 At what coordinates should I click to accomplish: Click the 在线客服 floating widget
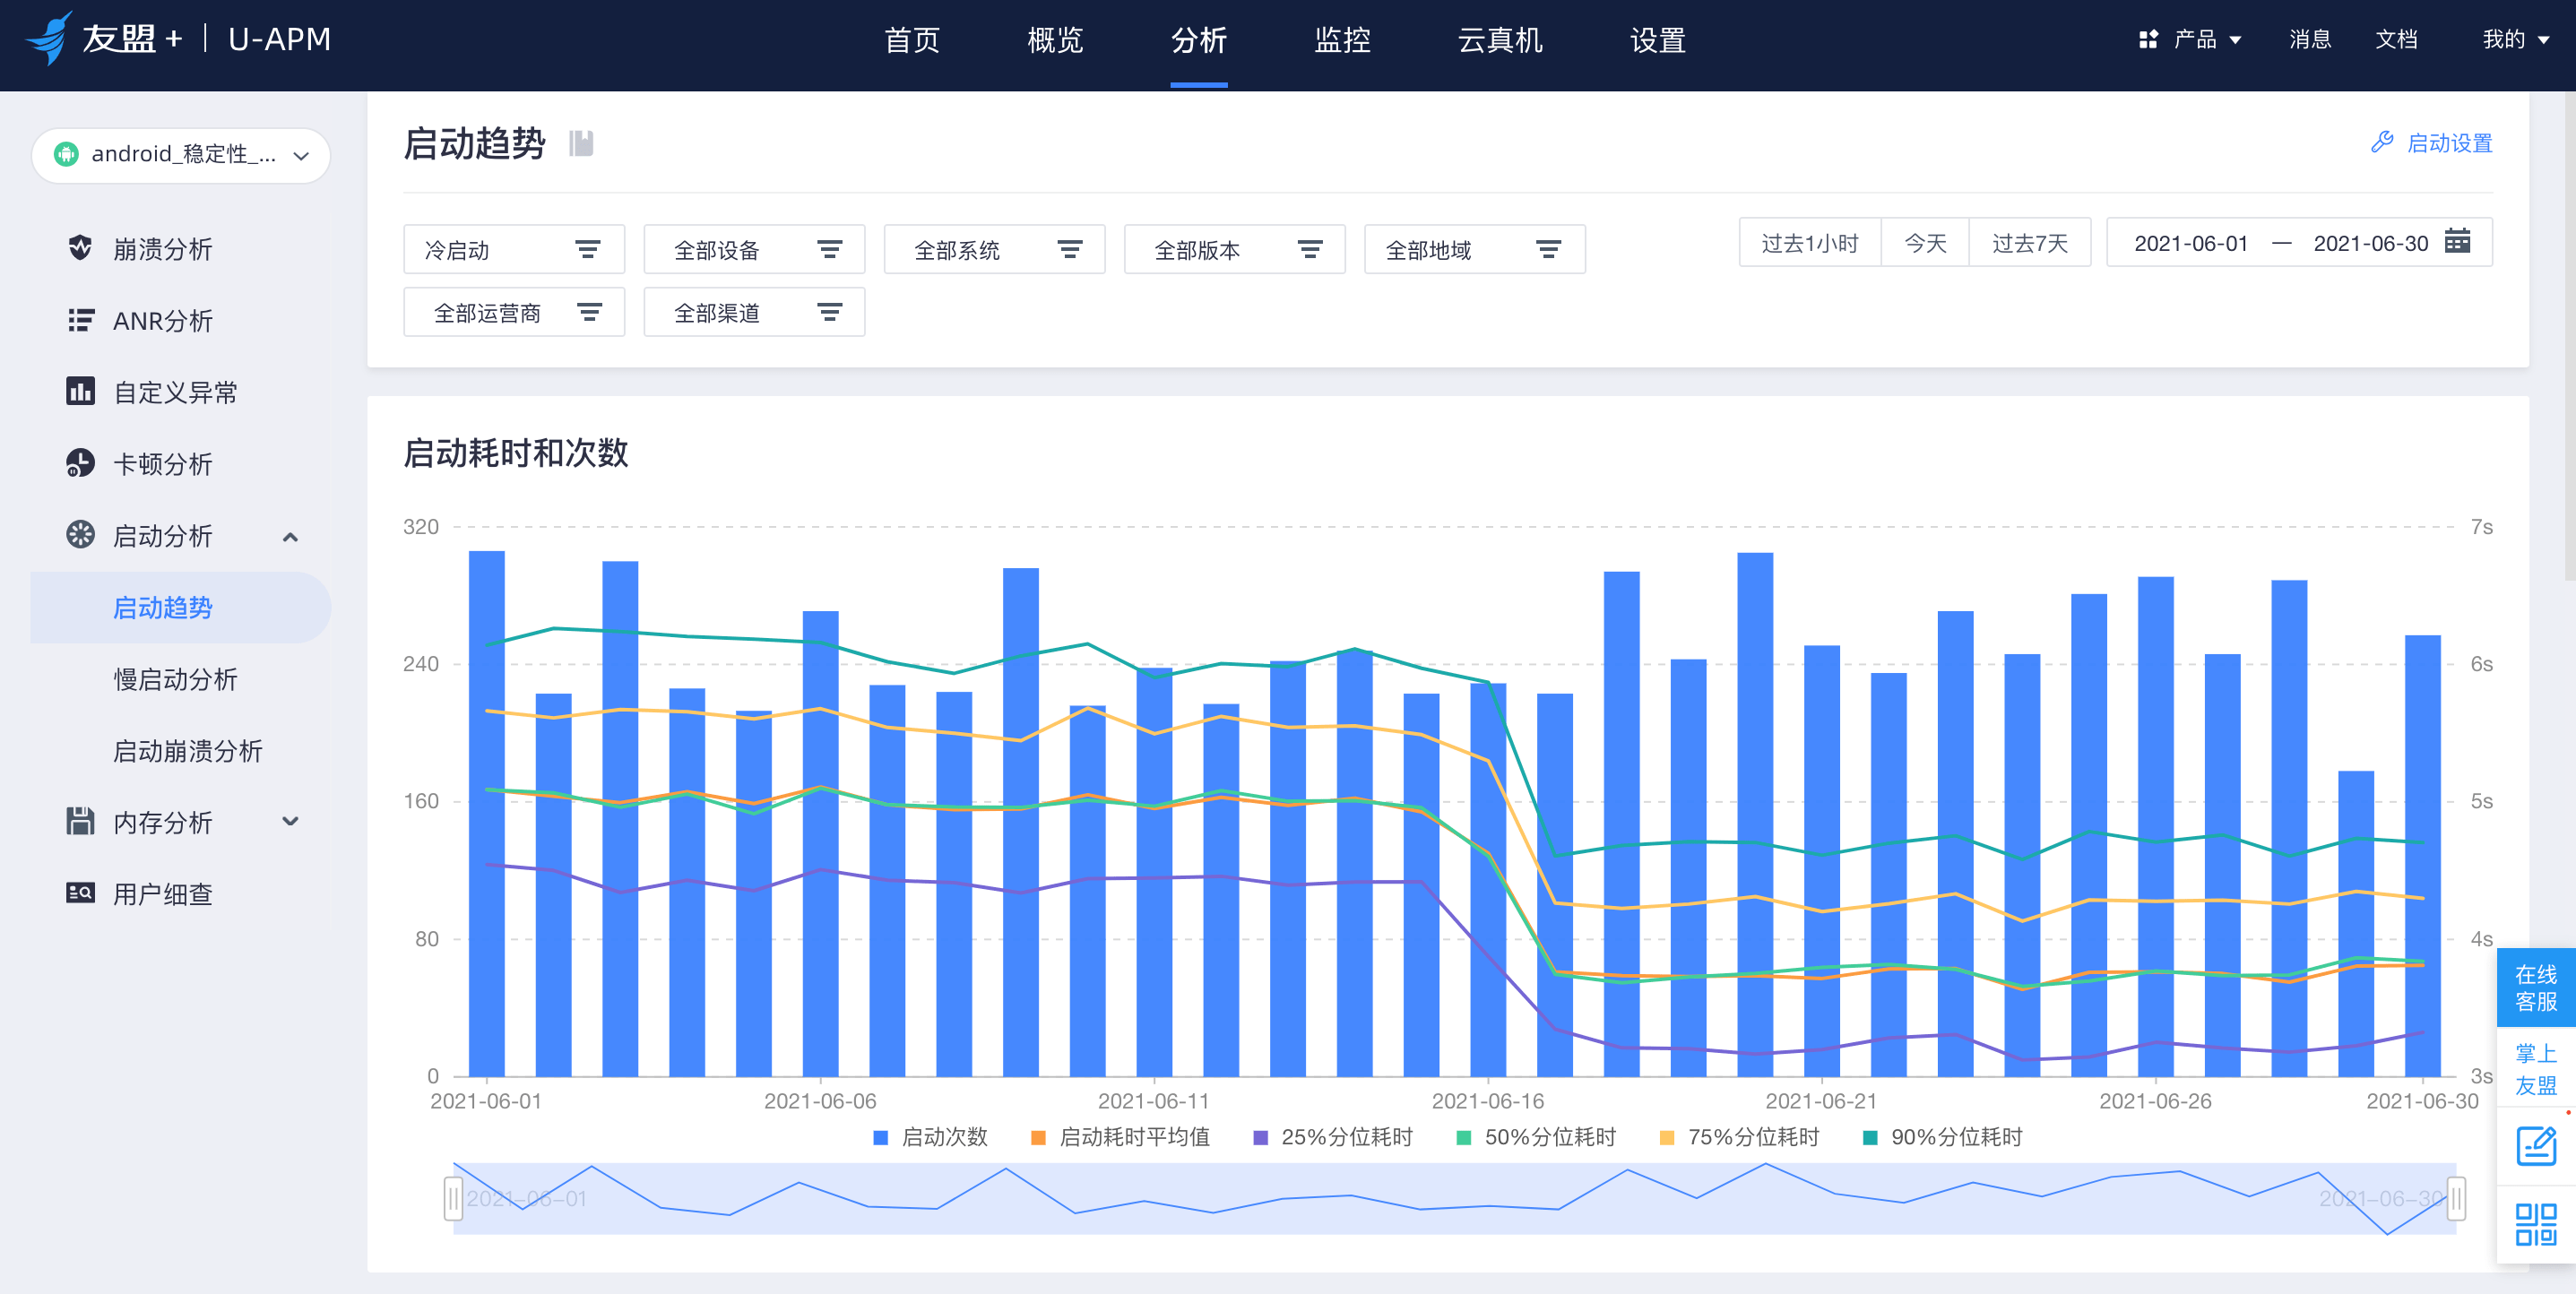2535,987
